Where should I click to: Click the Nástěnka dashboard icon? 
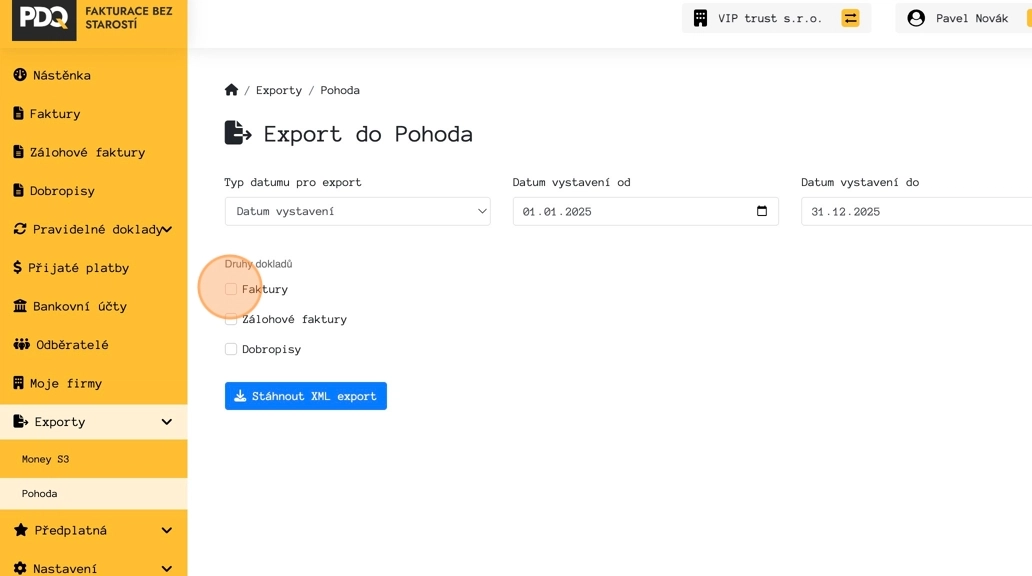point(20,75)
